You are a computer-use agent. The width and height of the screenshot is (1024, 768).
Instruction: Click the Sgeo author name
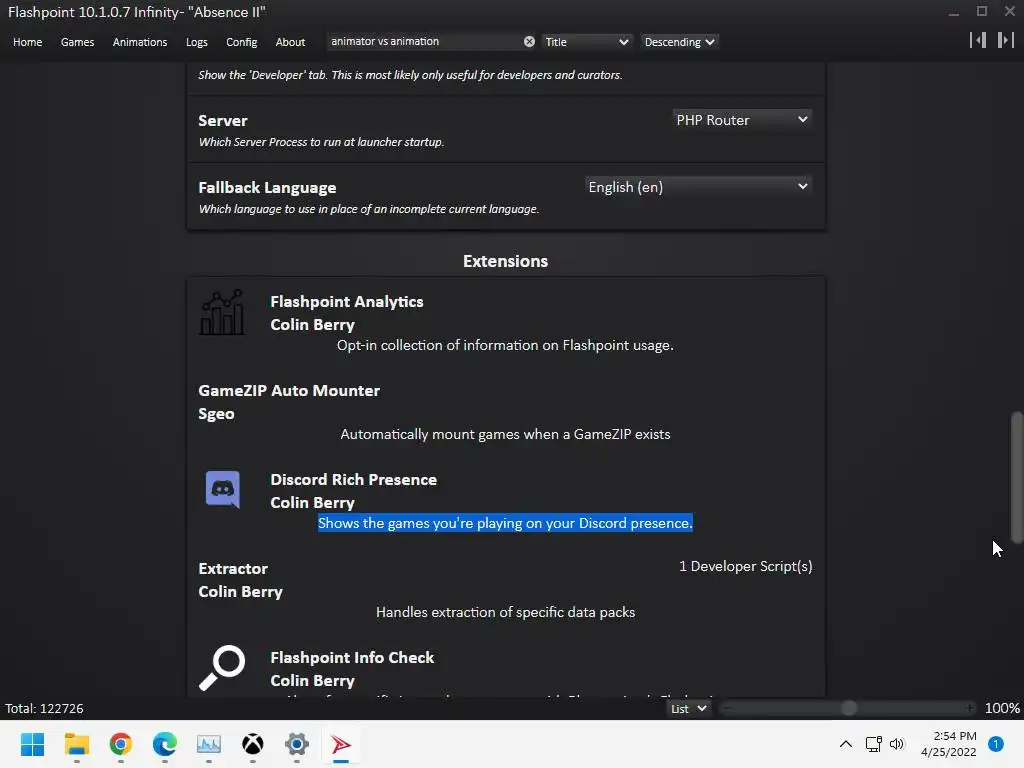(216, 414)
